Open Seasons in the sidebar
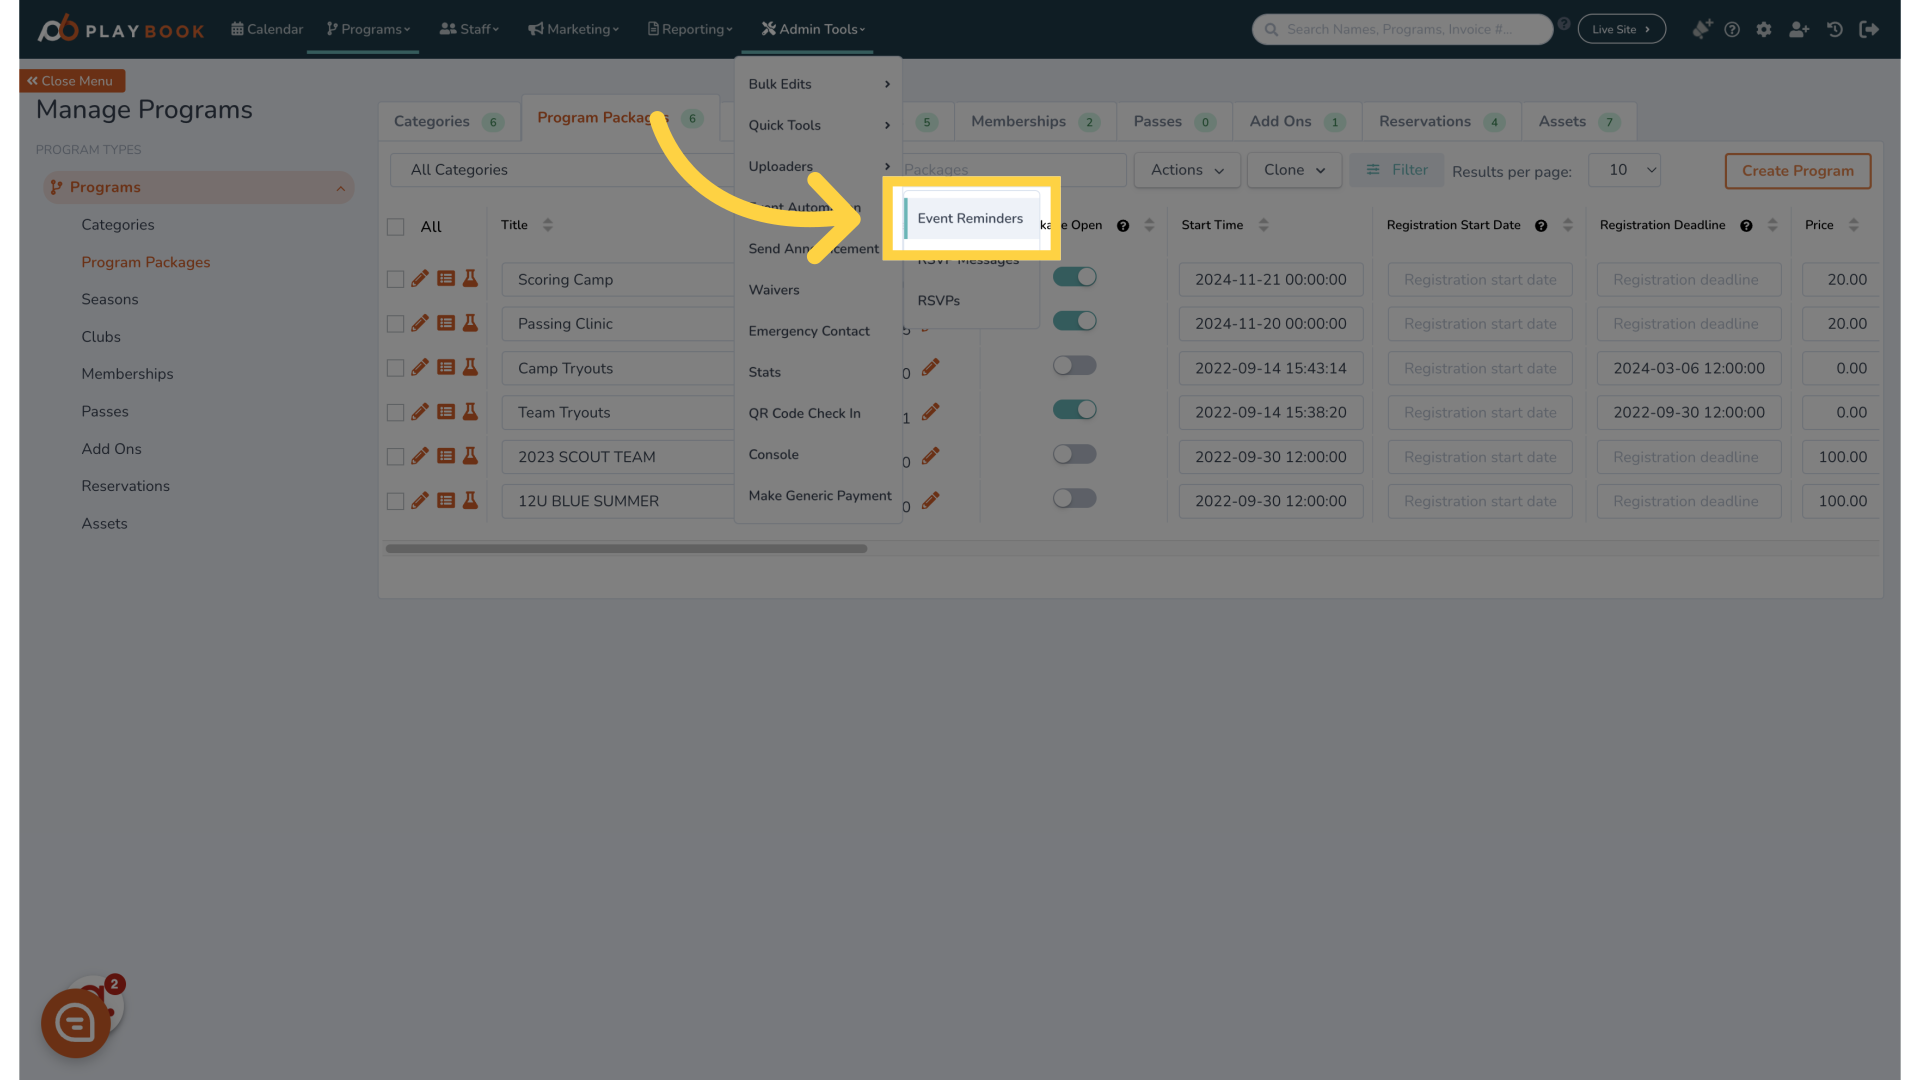This screenshot has height=1080, width=1920. click(x=110, y=299)
